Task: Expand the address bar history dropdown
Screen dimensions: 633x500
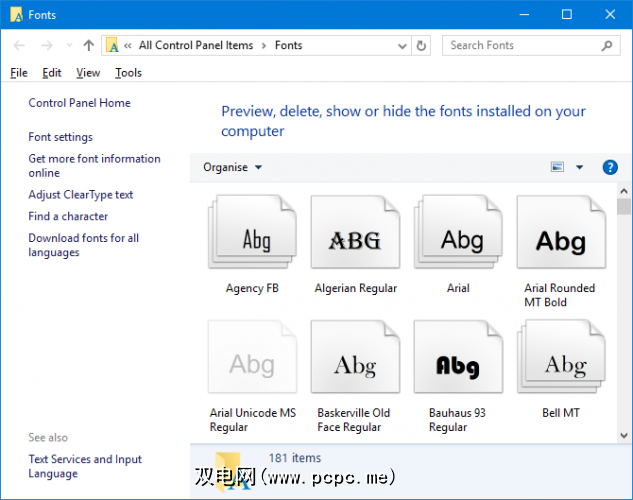Action: (402, 45)
